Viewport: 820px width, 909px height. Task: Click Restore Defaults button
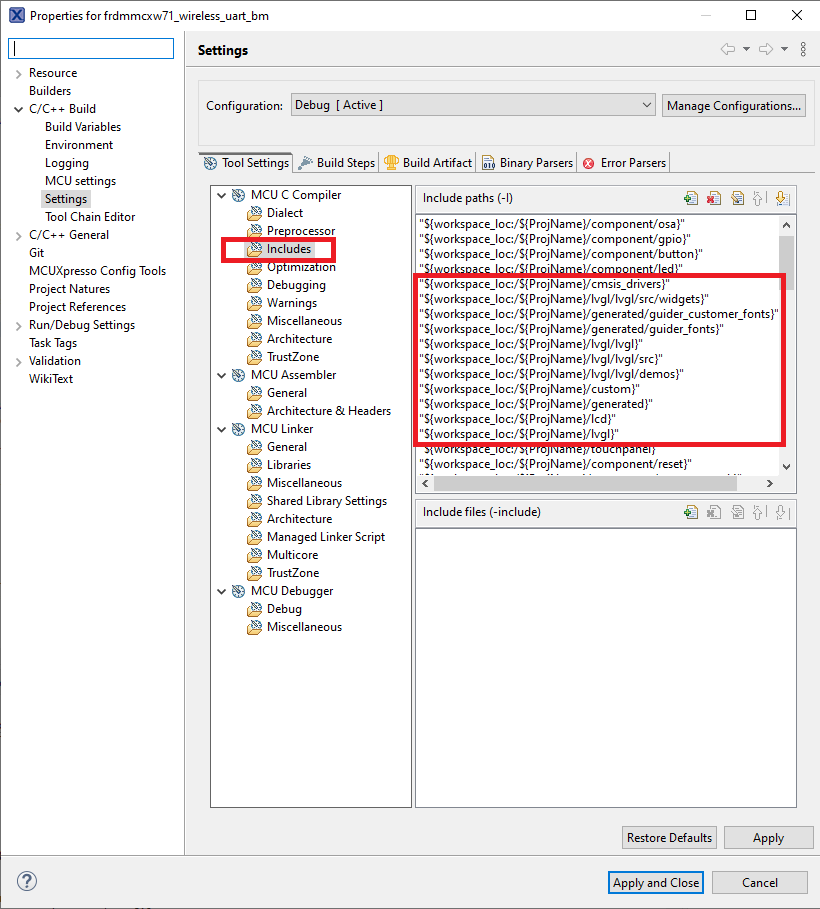point(669,838)
